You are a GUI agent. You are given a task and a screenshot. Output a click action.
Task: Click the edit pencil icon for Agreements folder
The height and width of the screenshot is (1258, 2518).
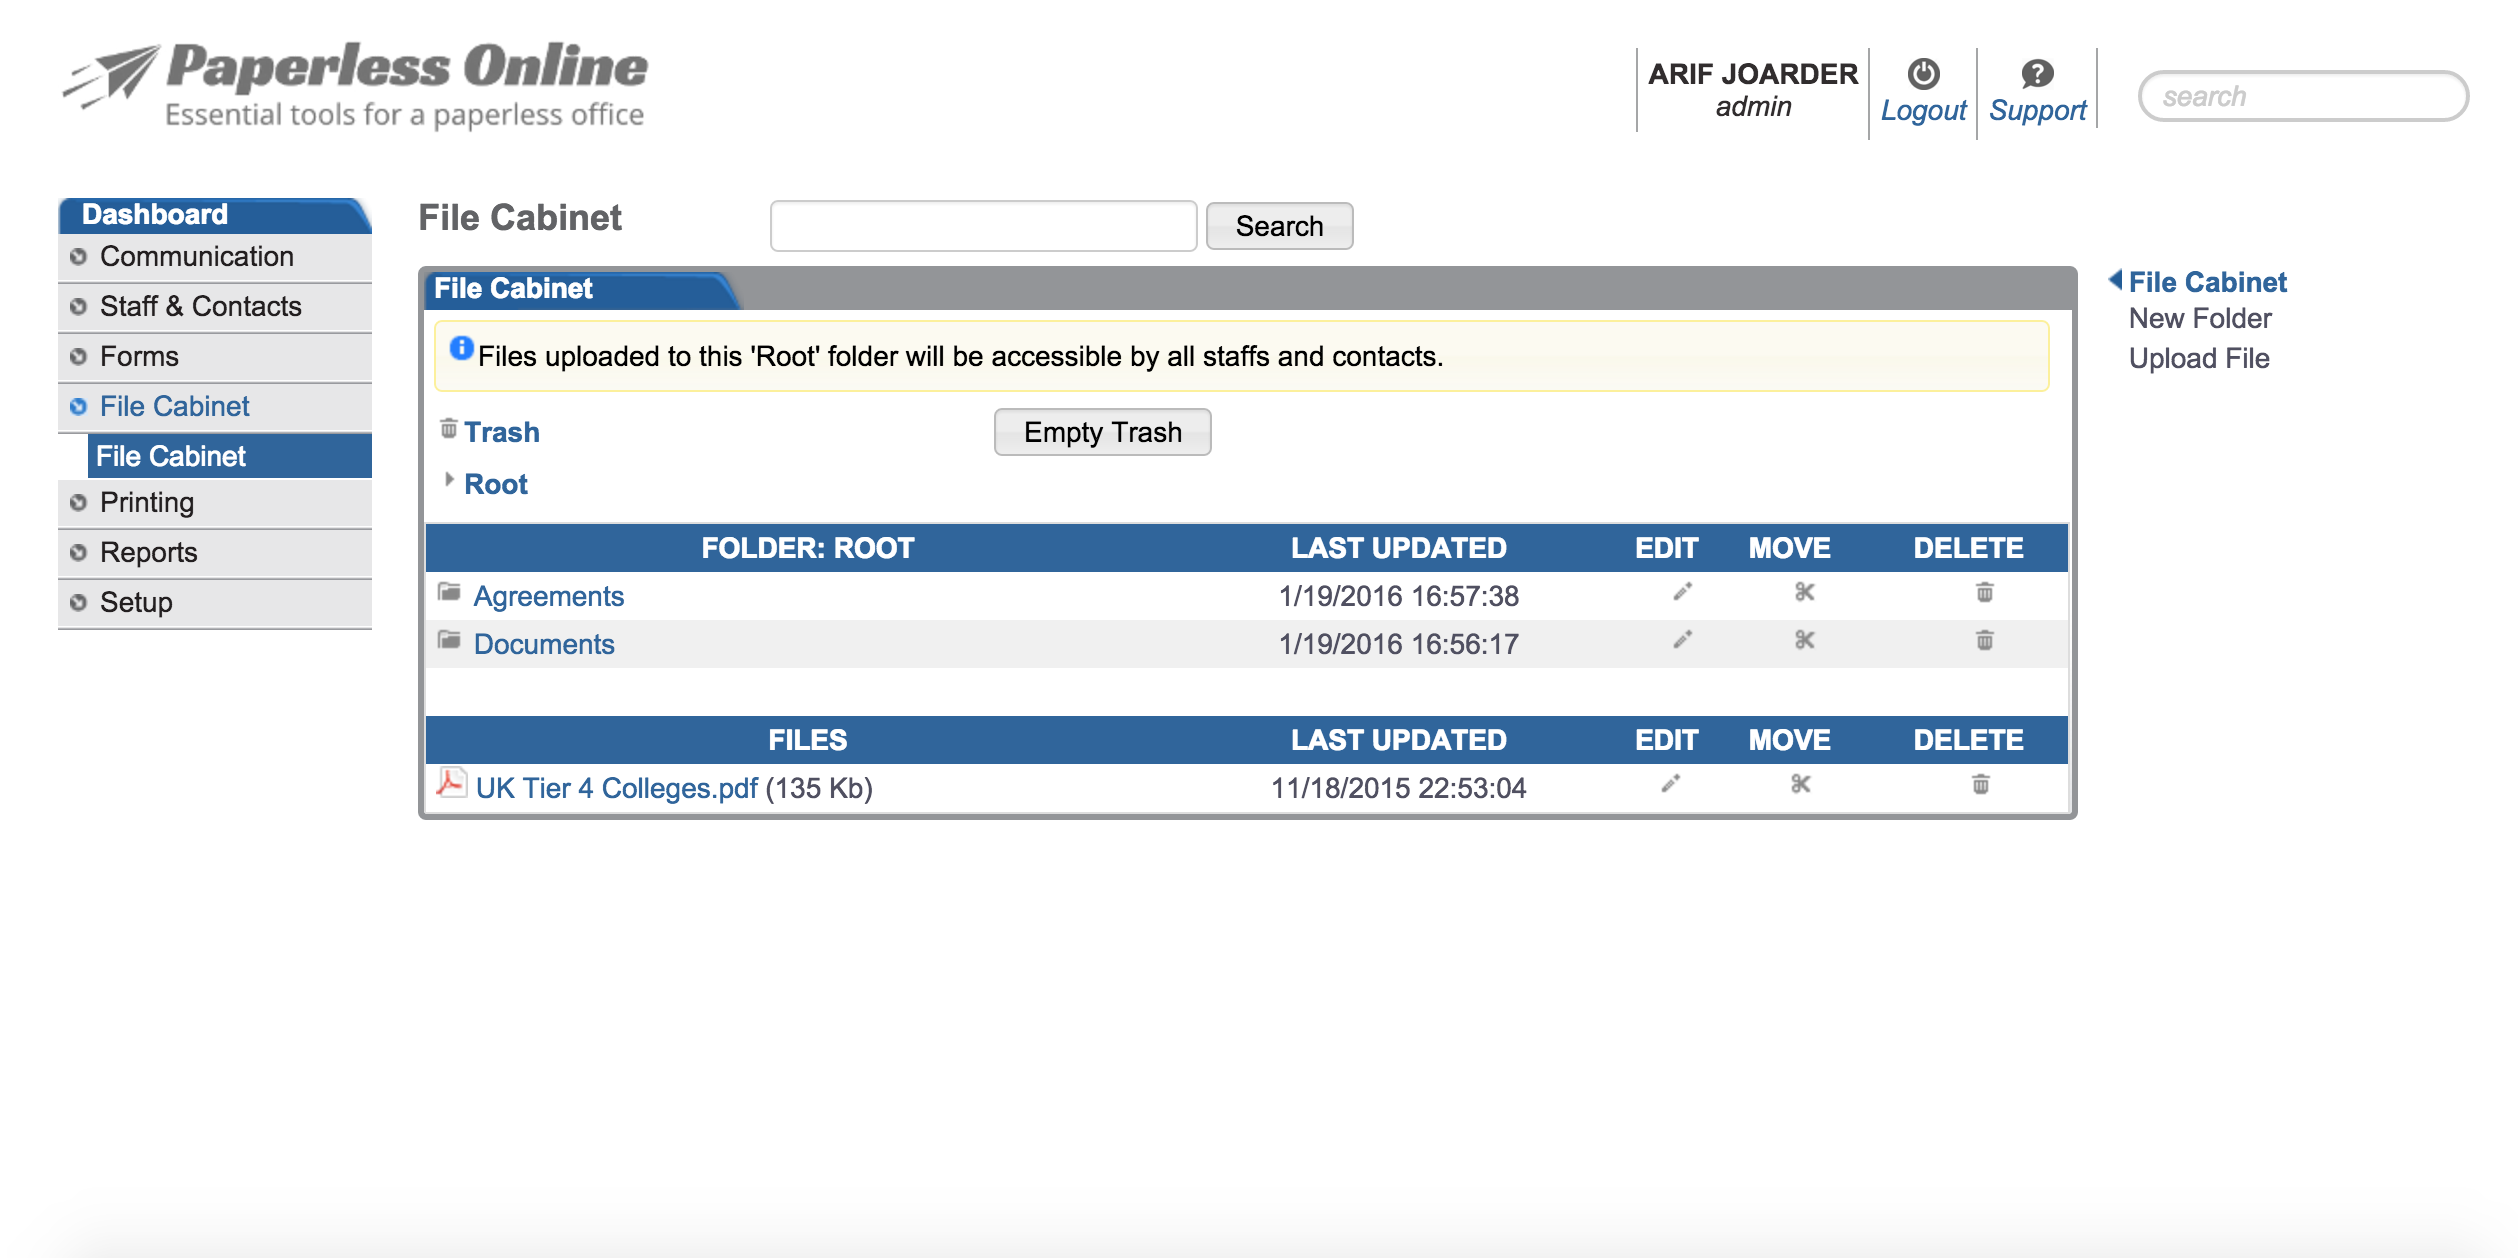pos(1684,593)
